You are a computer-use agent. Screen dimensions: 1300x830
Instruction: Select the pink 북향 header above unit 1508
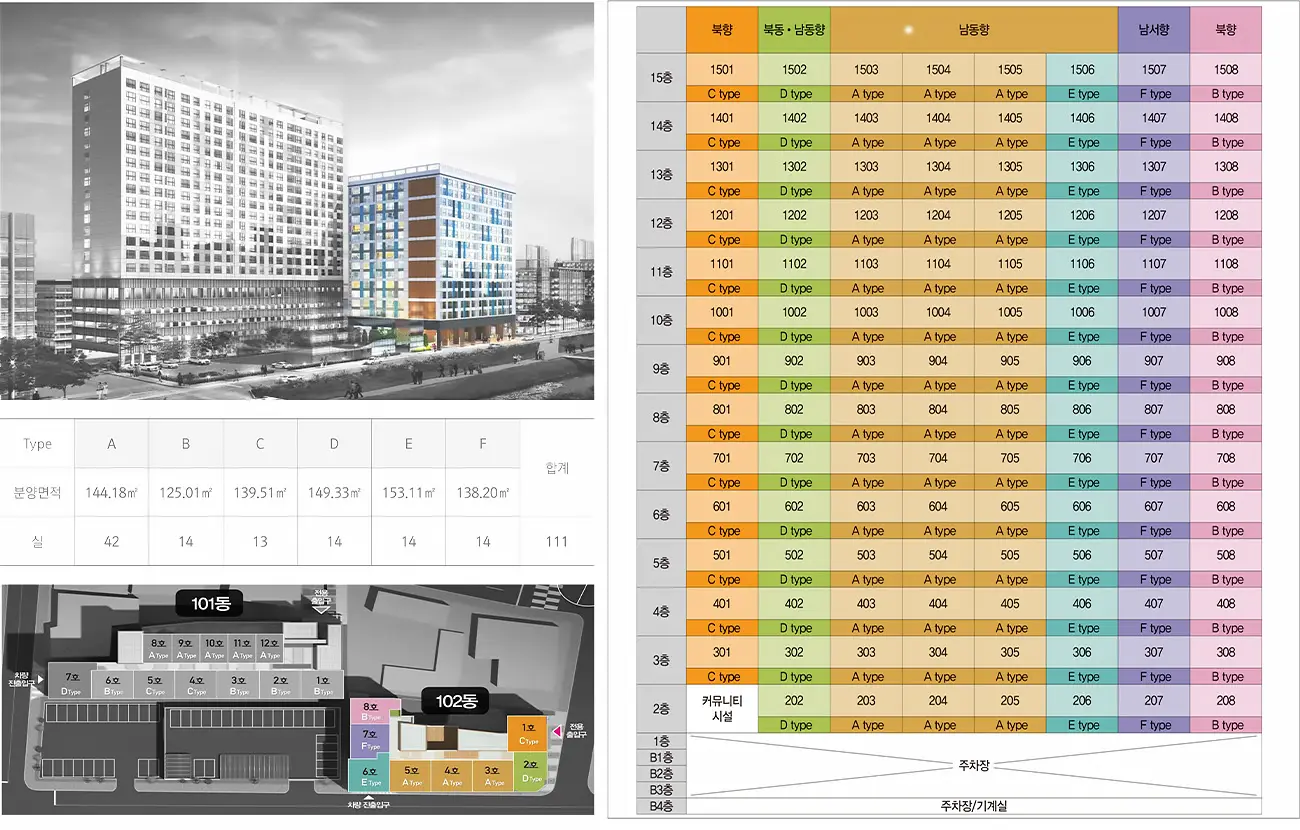pos(1226,30)
